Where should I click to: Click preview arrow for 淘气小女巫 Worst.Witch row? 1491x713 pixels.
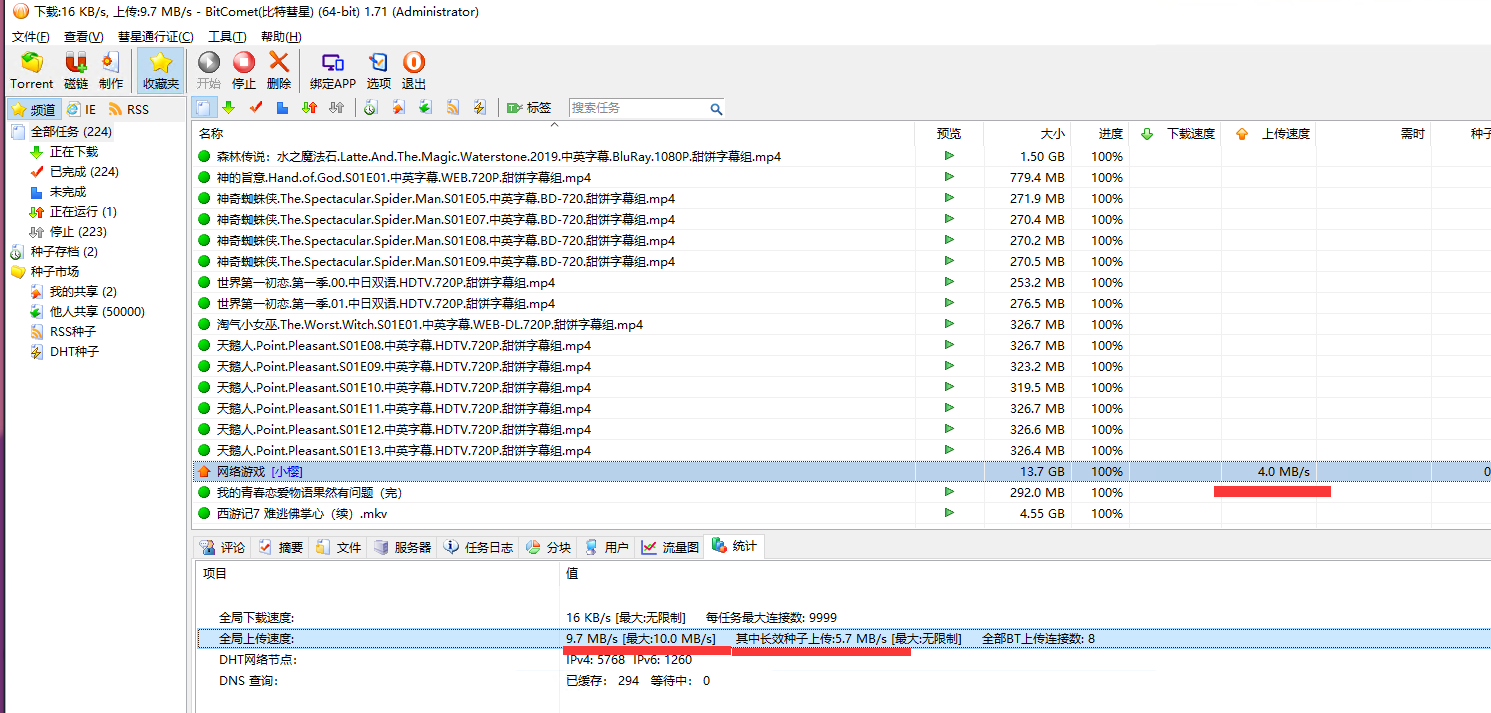949,324
